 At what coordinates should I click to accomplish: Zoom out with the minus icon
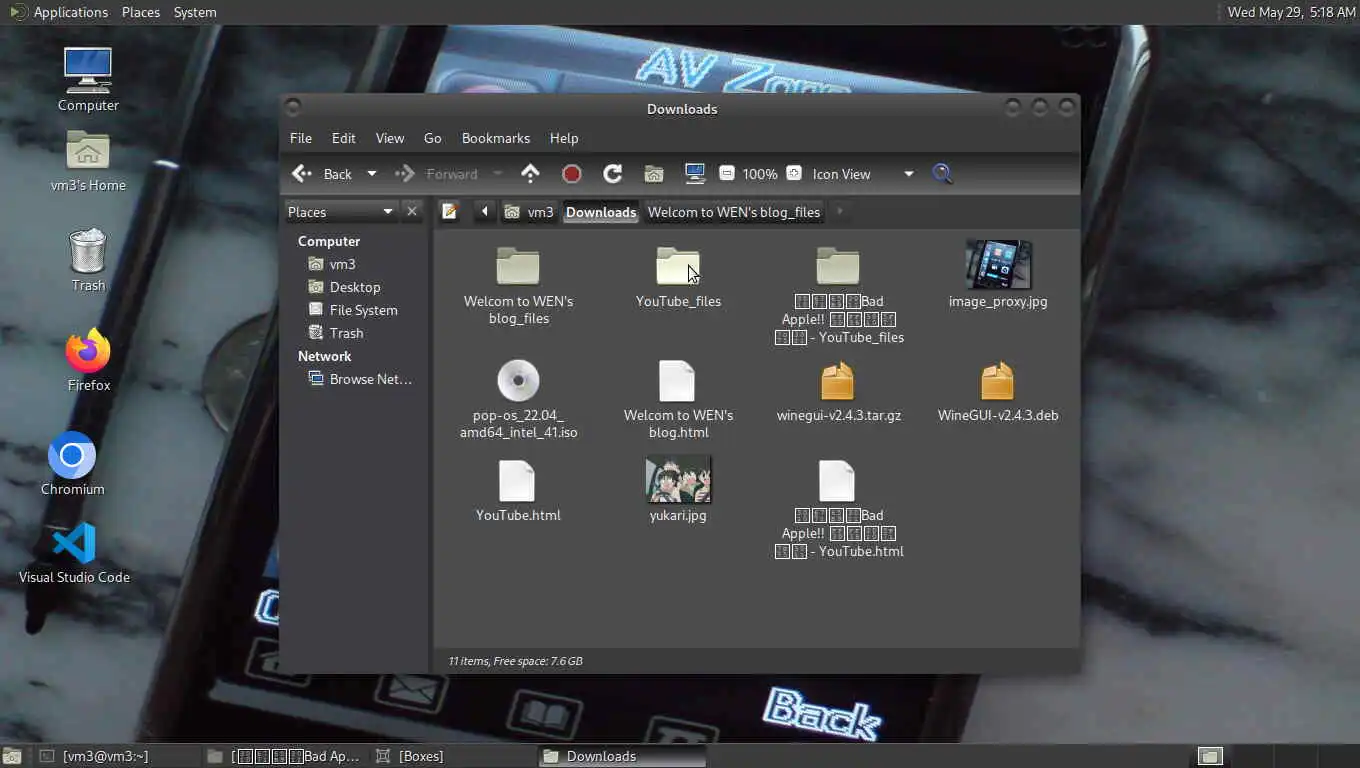727,174
